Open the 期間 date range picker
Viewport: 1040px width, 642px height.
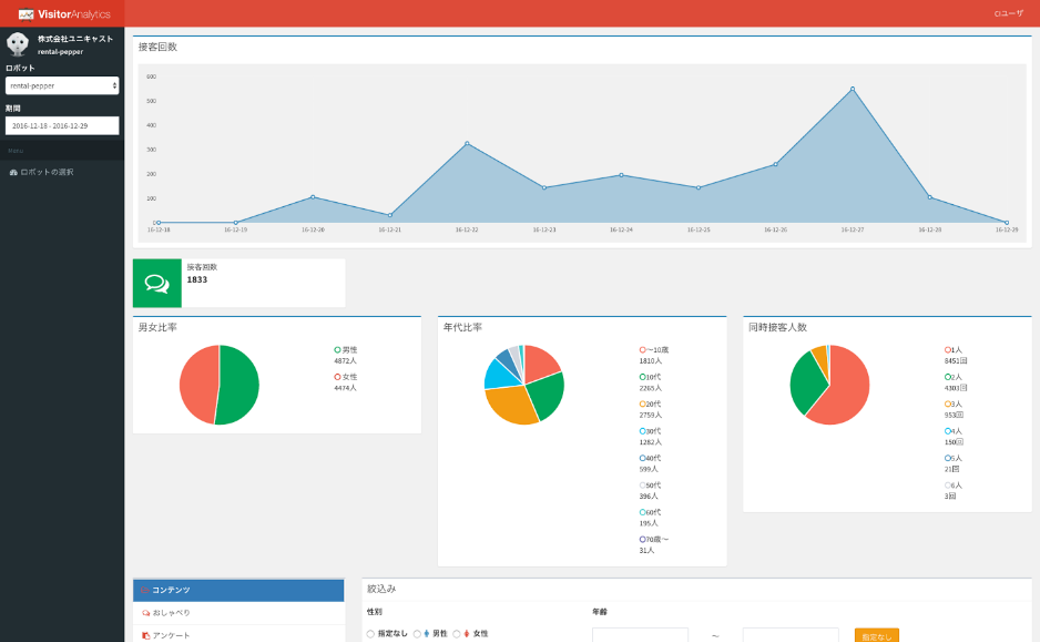pos(62,126)
